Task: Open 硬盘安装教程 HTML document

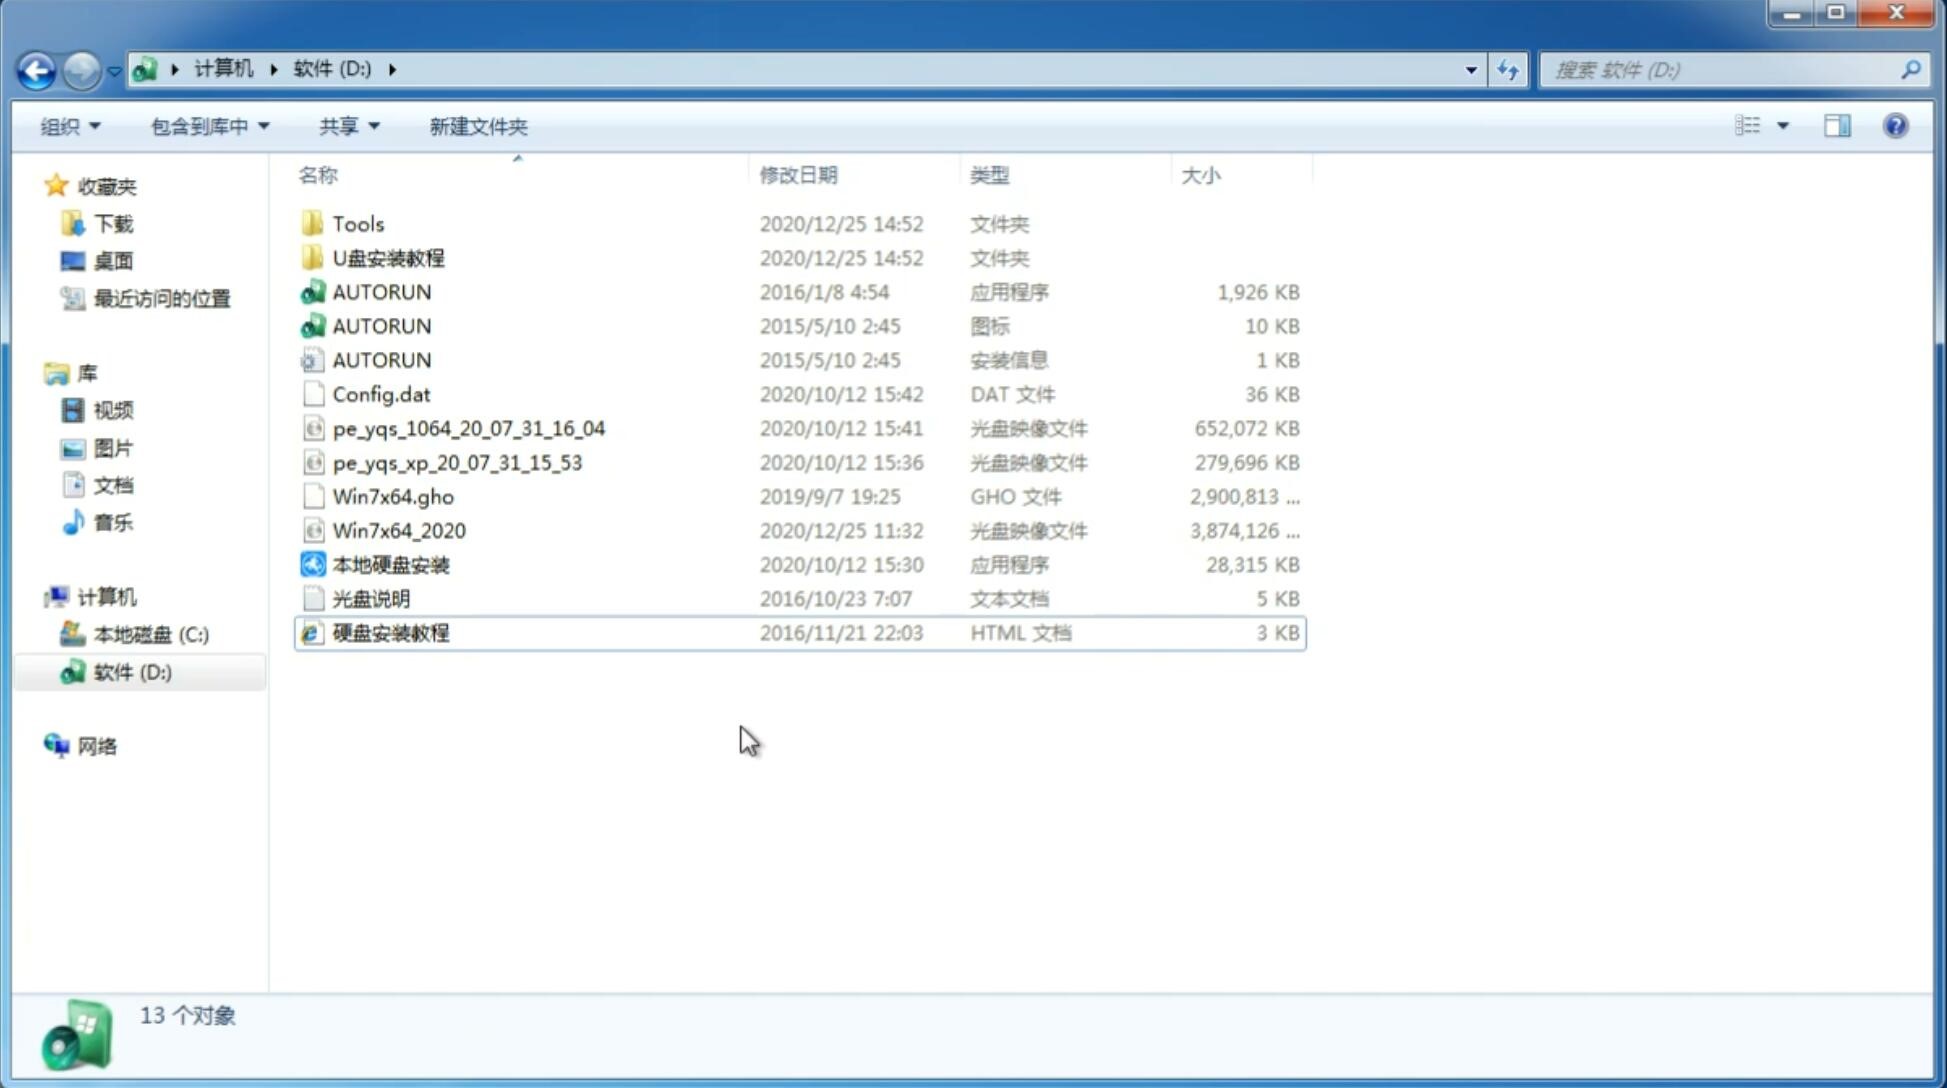Action: point(390,632)
